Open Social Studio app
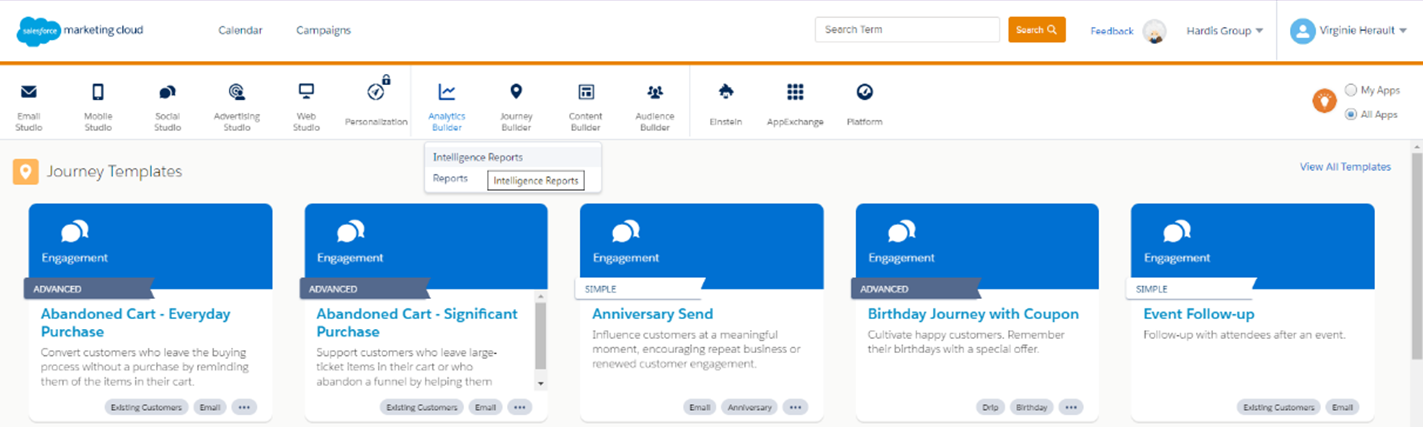Screen dimensions: 1423x427 [167, 105]
